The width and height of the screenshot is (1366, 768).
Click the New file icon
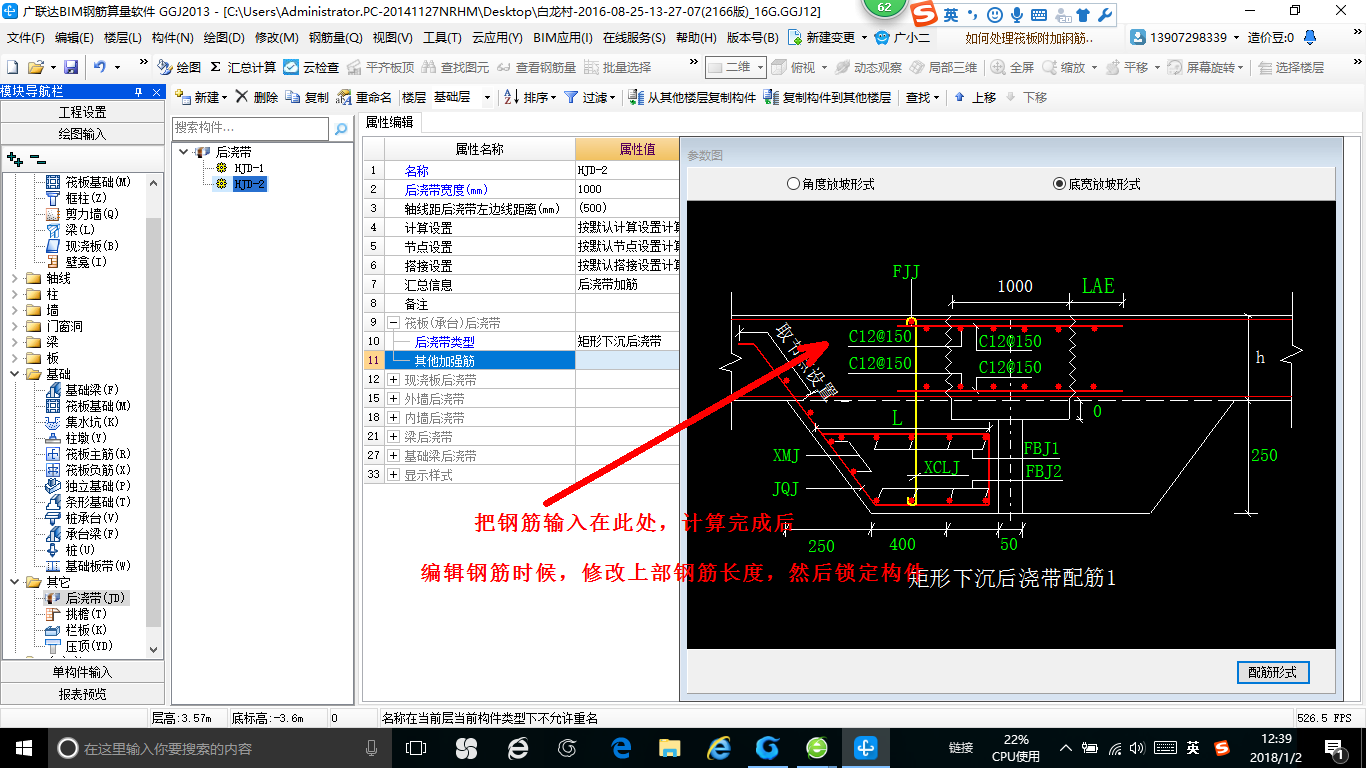pos(12,67)
